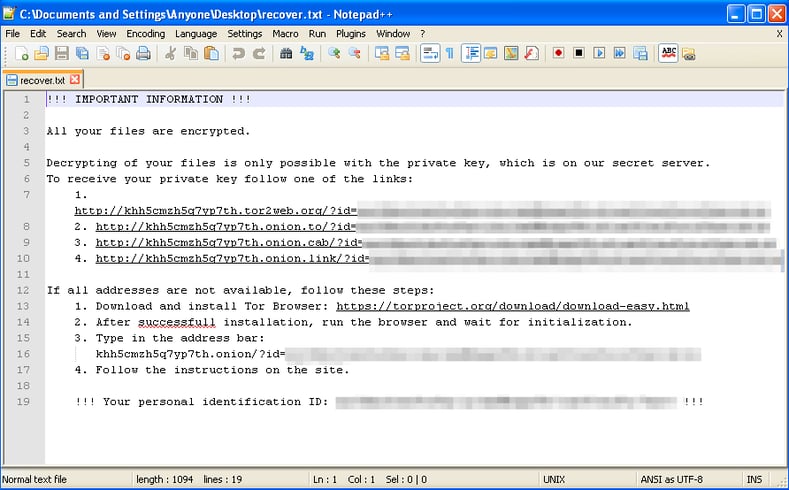This screenshot has width=789, height=490.
Task: Select the recover.txt document tab
Action: (40, 80)
